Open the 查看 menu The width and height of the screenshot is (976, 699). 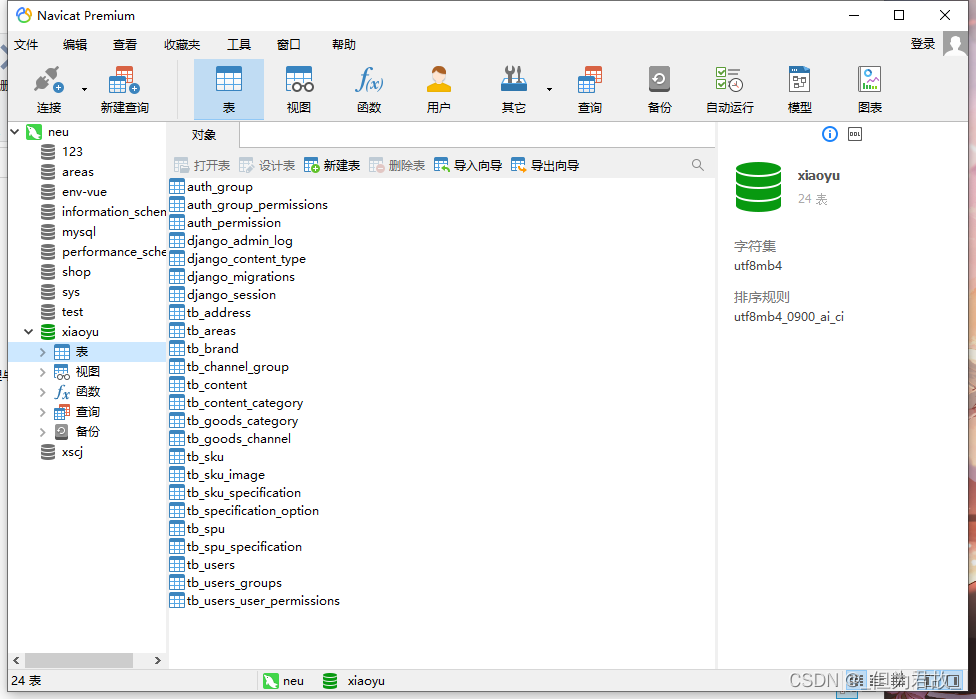[x=124, y=45]
